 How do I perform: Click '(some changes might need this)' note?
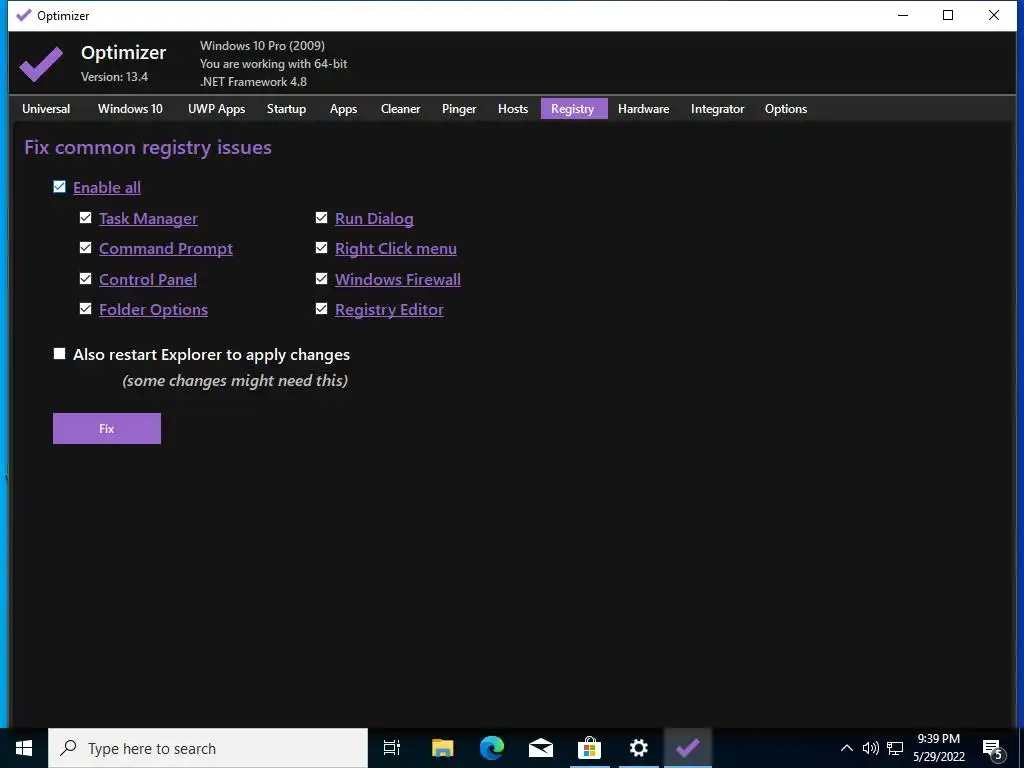point(235,381)
